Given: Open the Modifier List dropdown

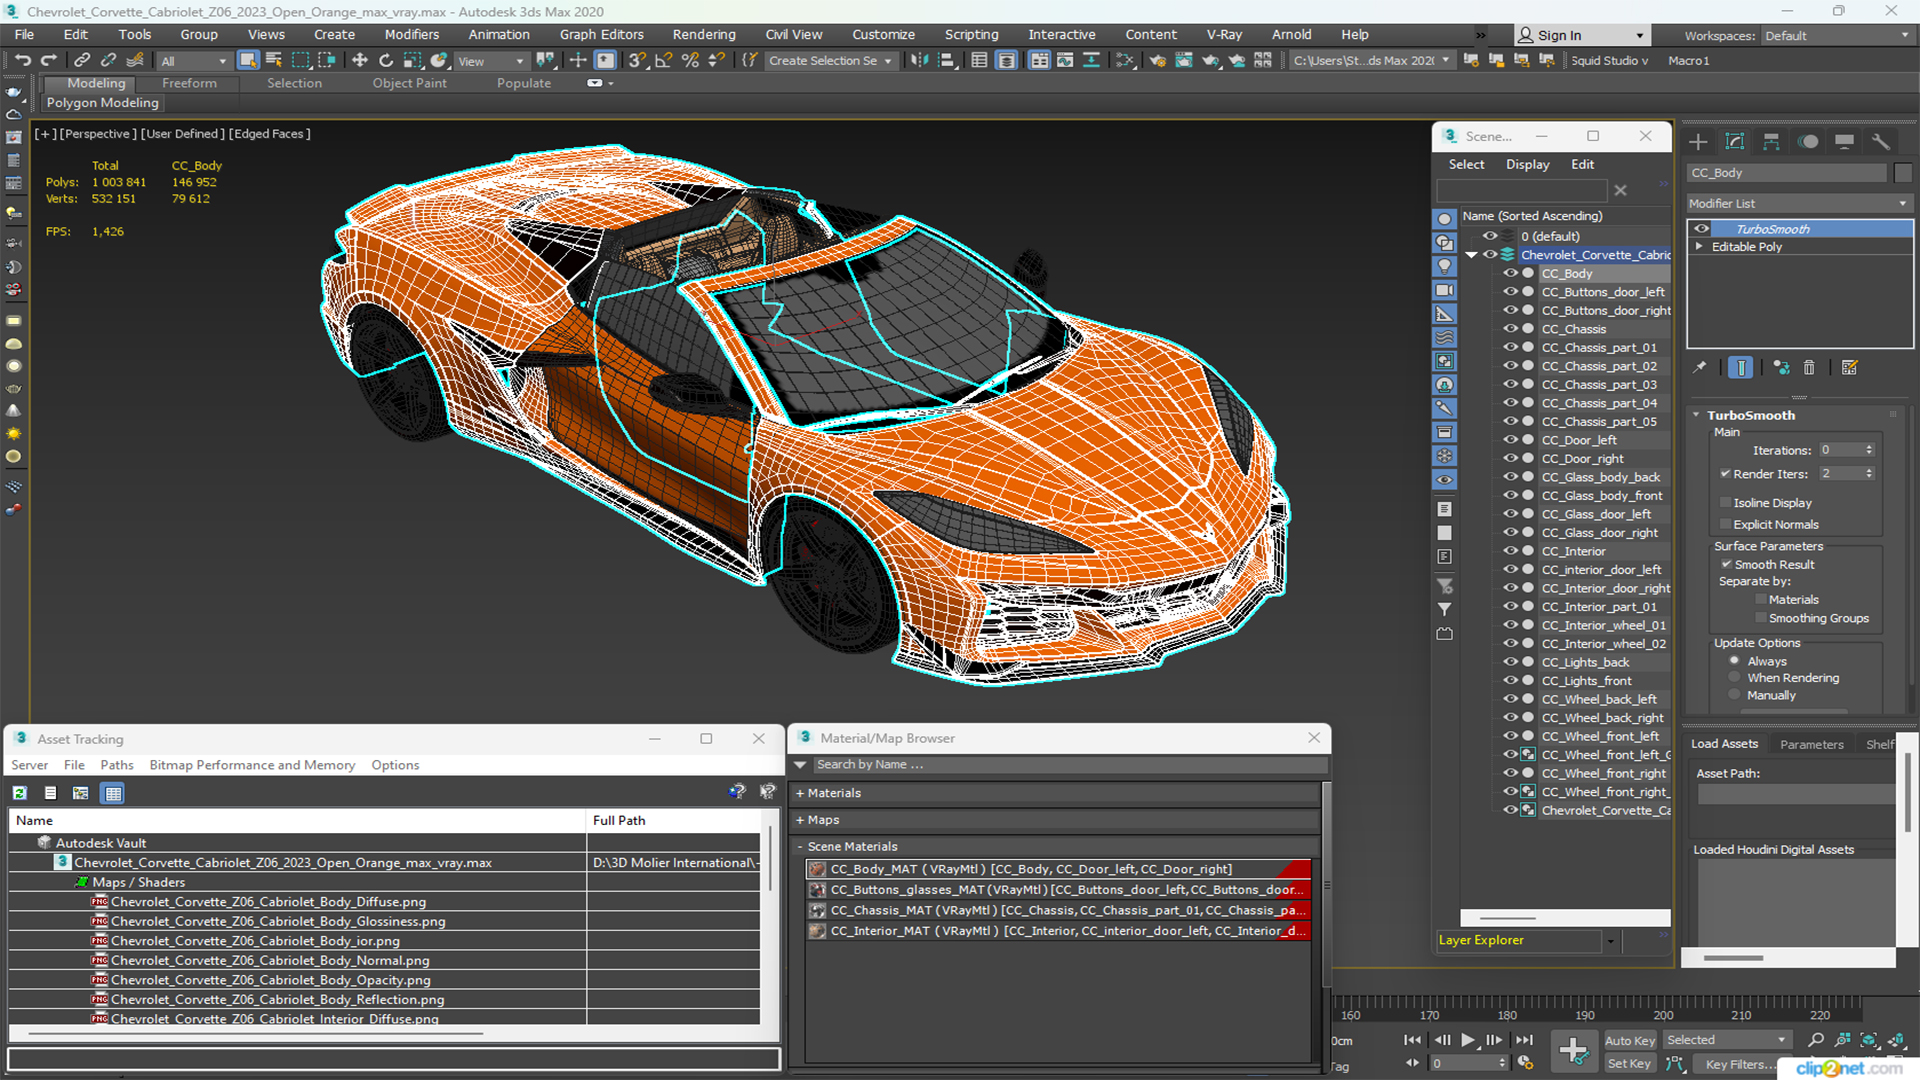Looking at the screenshot, I should (1799, 203).
